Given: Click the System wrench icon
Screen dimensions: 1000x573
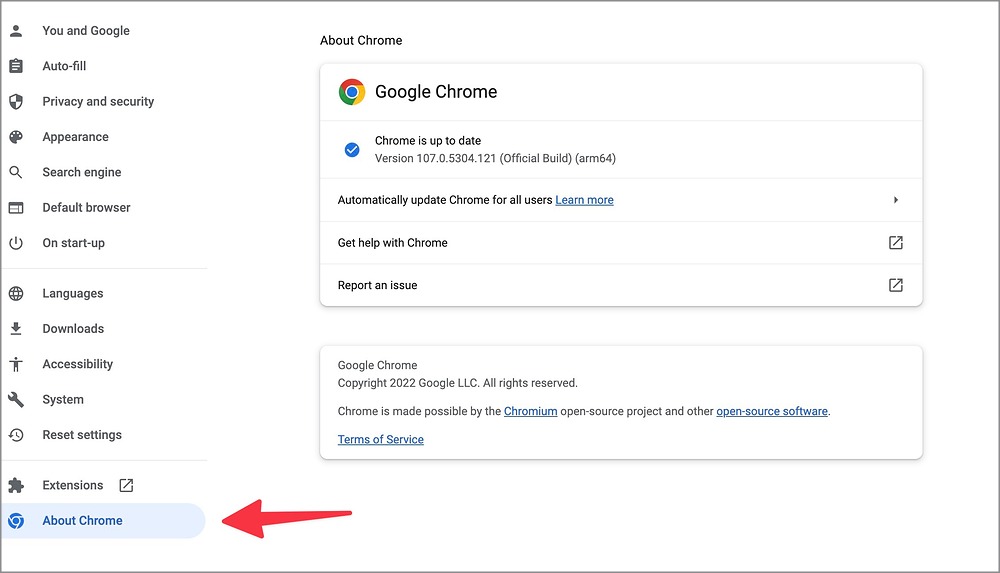Looking at the screenshot, I should tap(16, 399).
